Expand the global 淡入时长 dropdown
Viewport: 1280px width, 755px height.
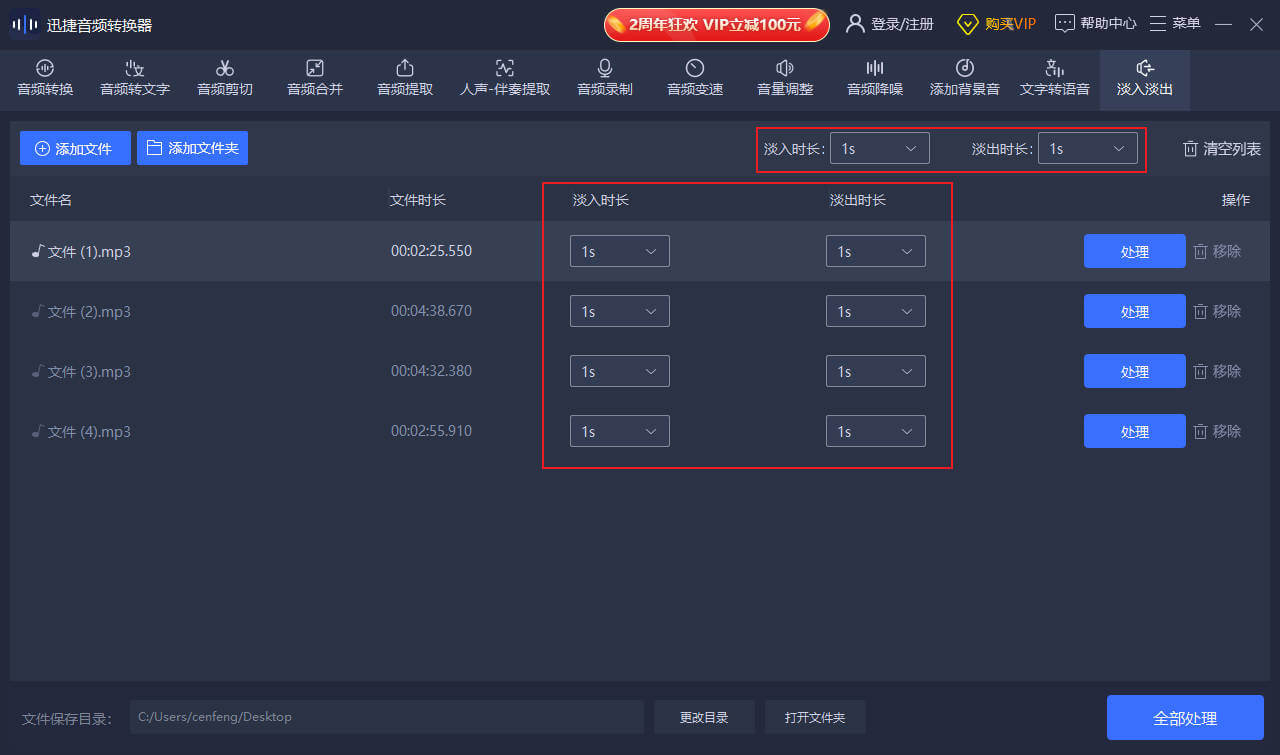click(880, 148)
